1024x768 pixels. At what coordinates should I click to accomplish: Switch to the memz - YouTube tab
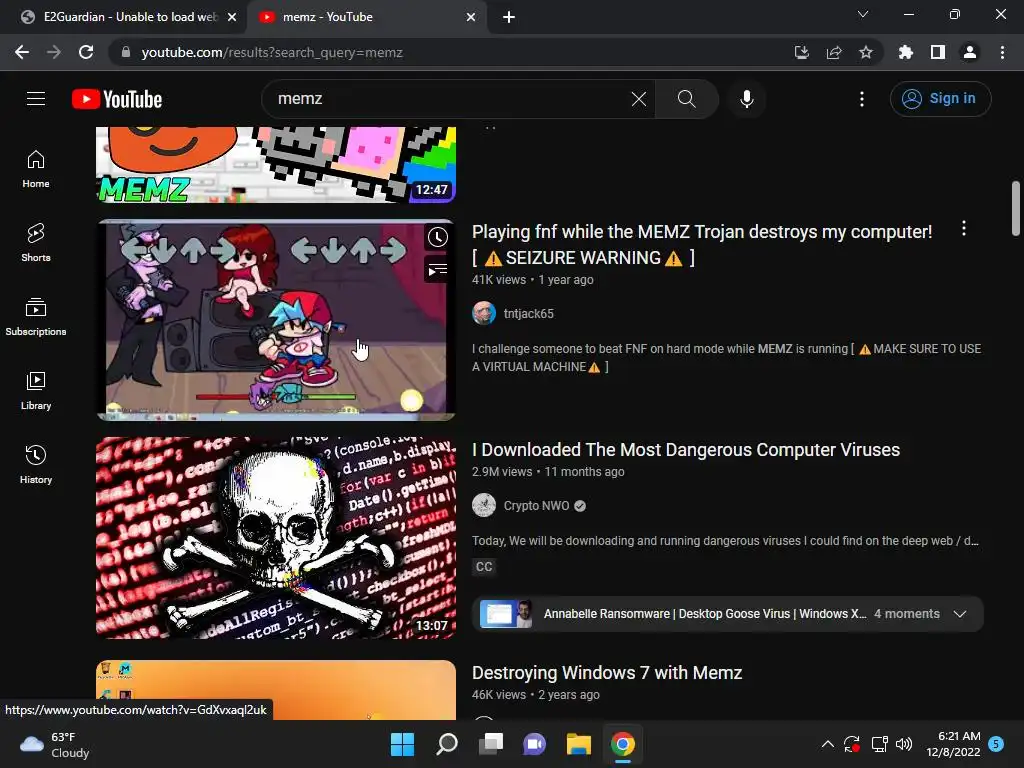tap(366, 17)
